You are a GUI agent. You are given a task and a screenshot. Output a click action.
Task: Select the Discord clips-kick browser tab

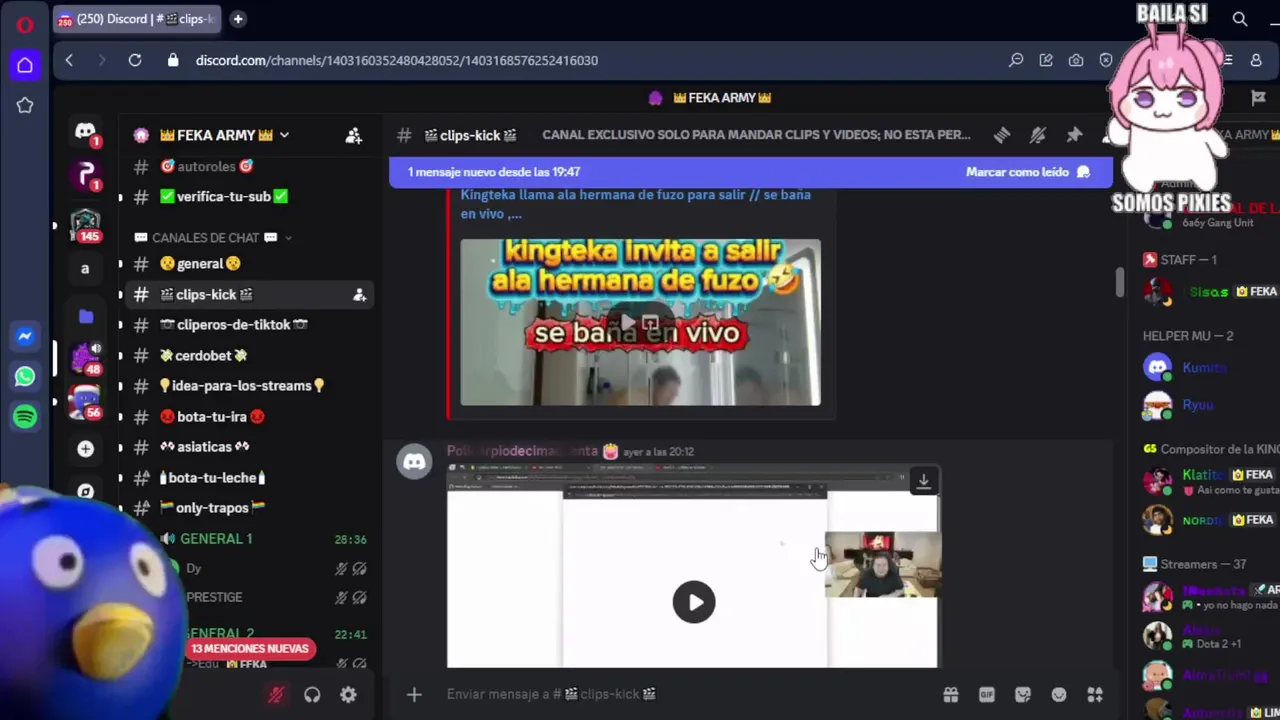(136, 18)
